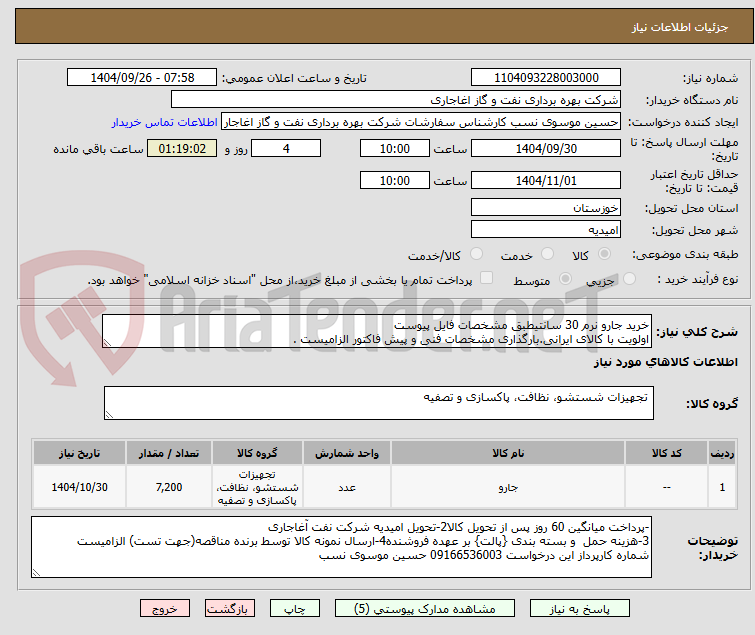Click the ایجاد کننده درخواست field

click(421, 122)
